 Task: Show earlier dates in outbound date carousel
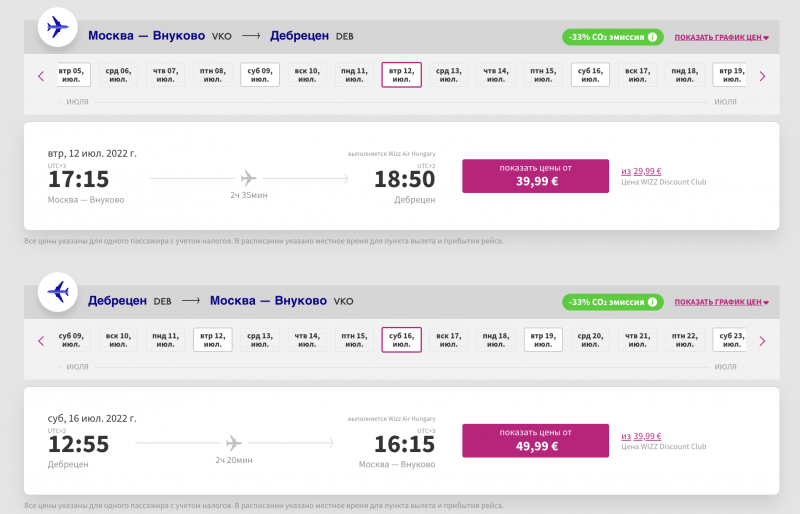pyautogui.click(x=41, y=76)
